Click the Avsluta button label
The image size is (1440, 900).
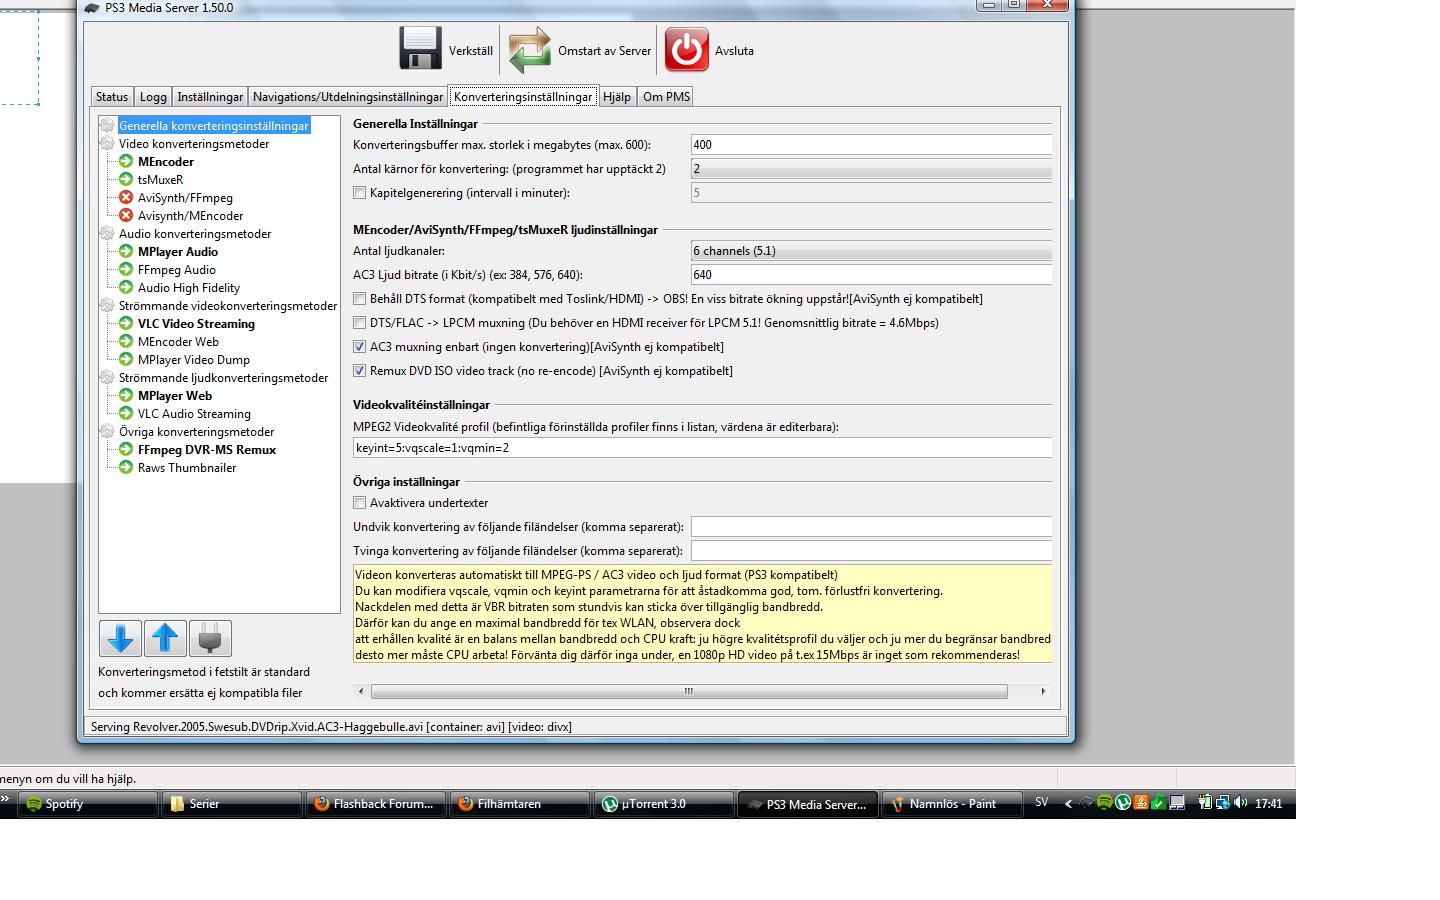point(734,51)
